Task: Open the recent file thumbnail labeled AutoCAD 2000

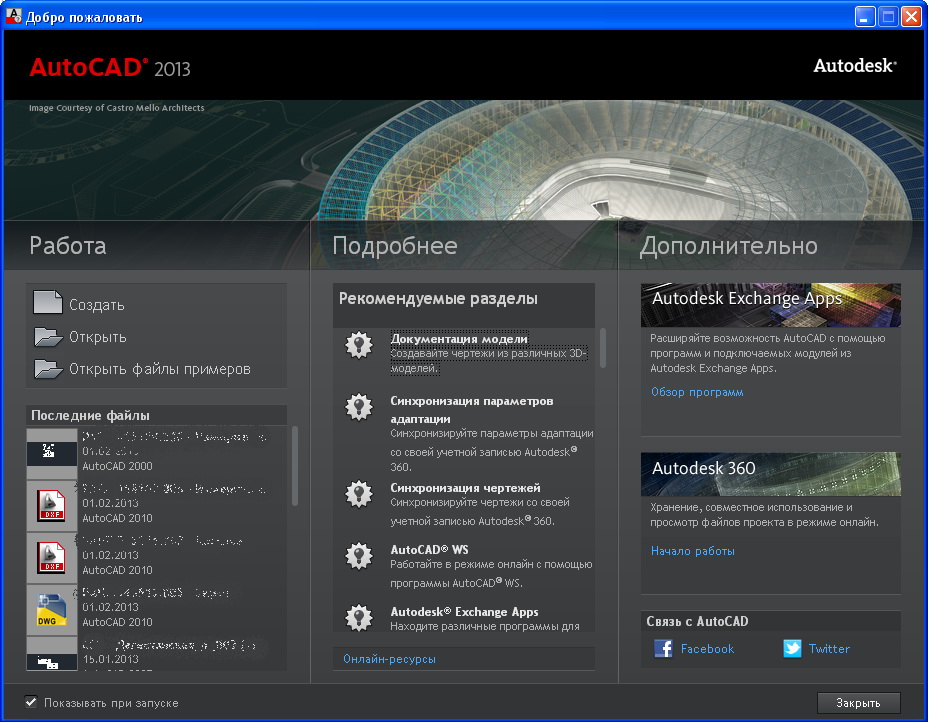Action: 52,453
